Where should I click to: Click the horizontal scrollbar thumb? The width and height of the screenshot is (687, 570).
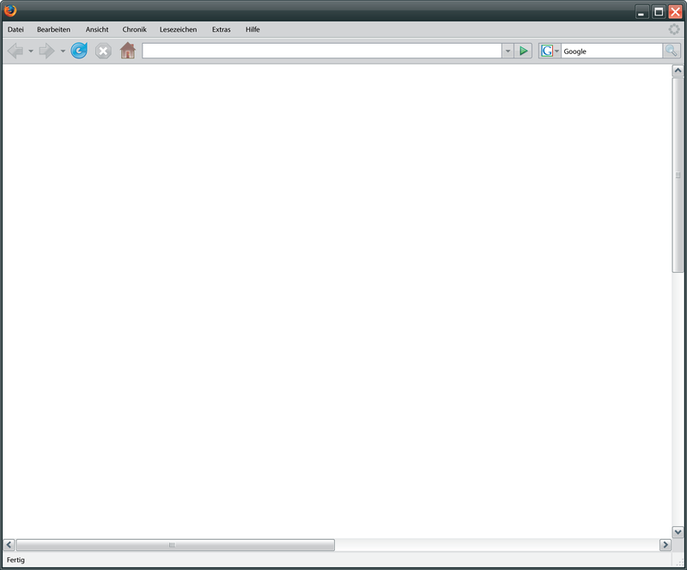coord(175,545)
